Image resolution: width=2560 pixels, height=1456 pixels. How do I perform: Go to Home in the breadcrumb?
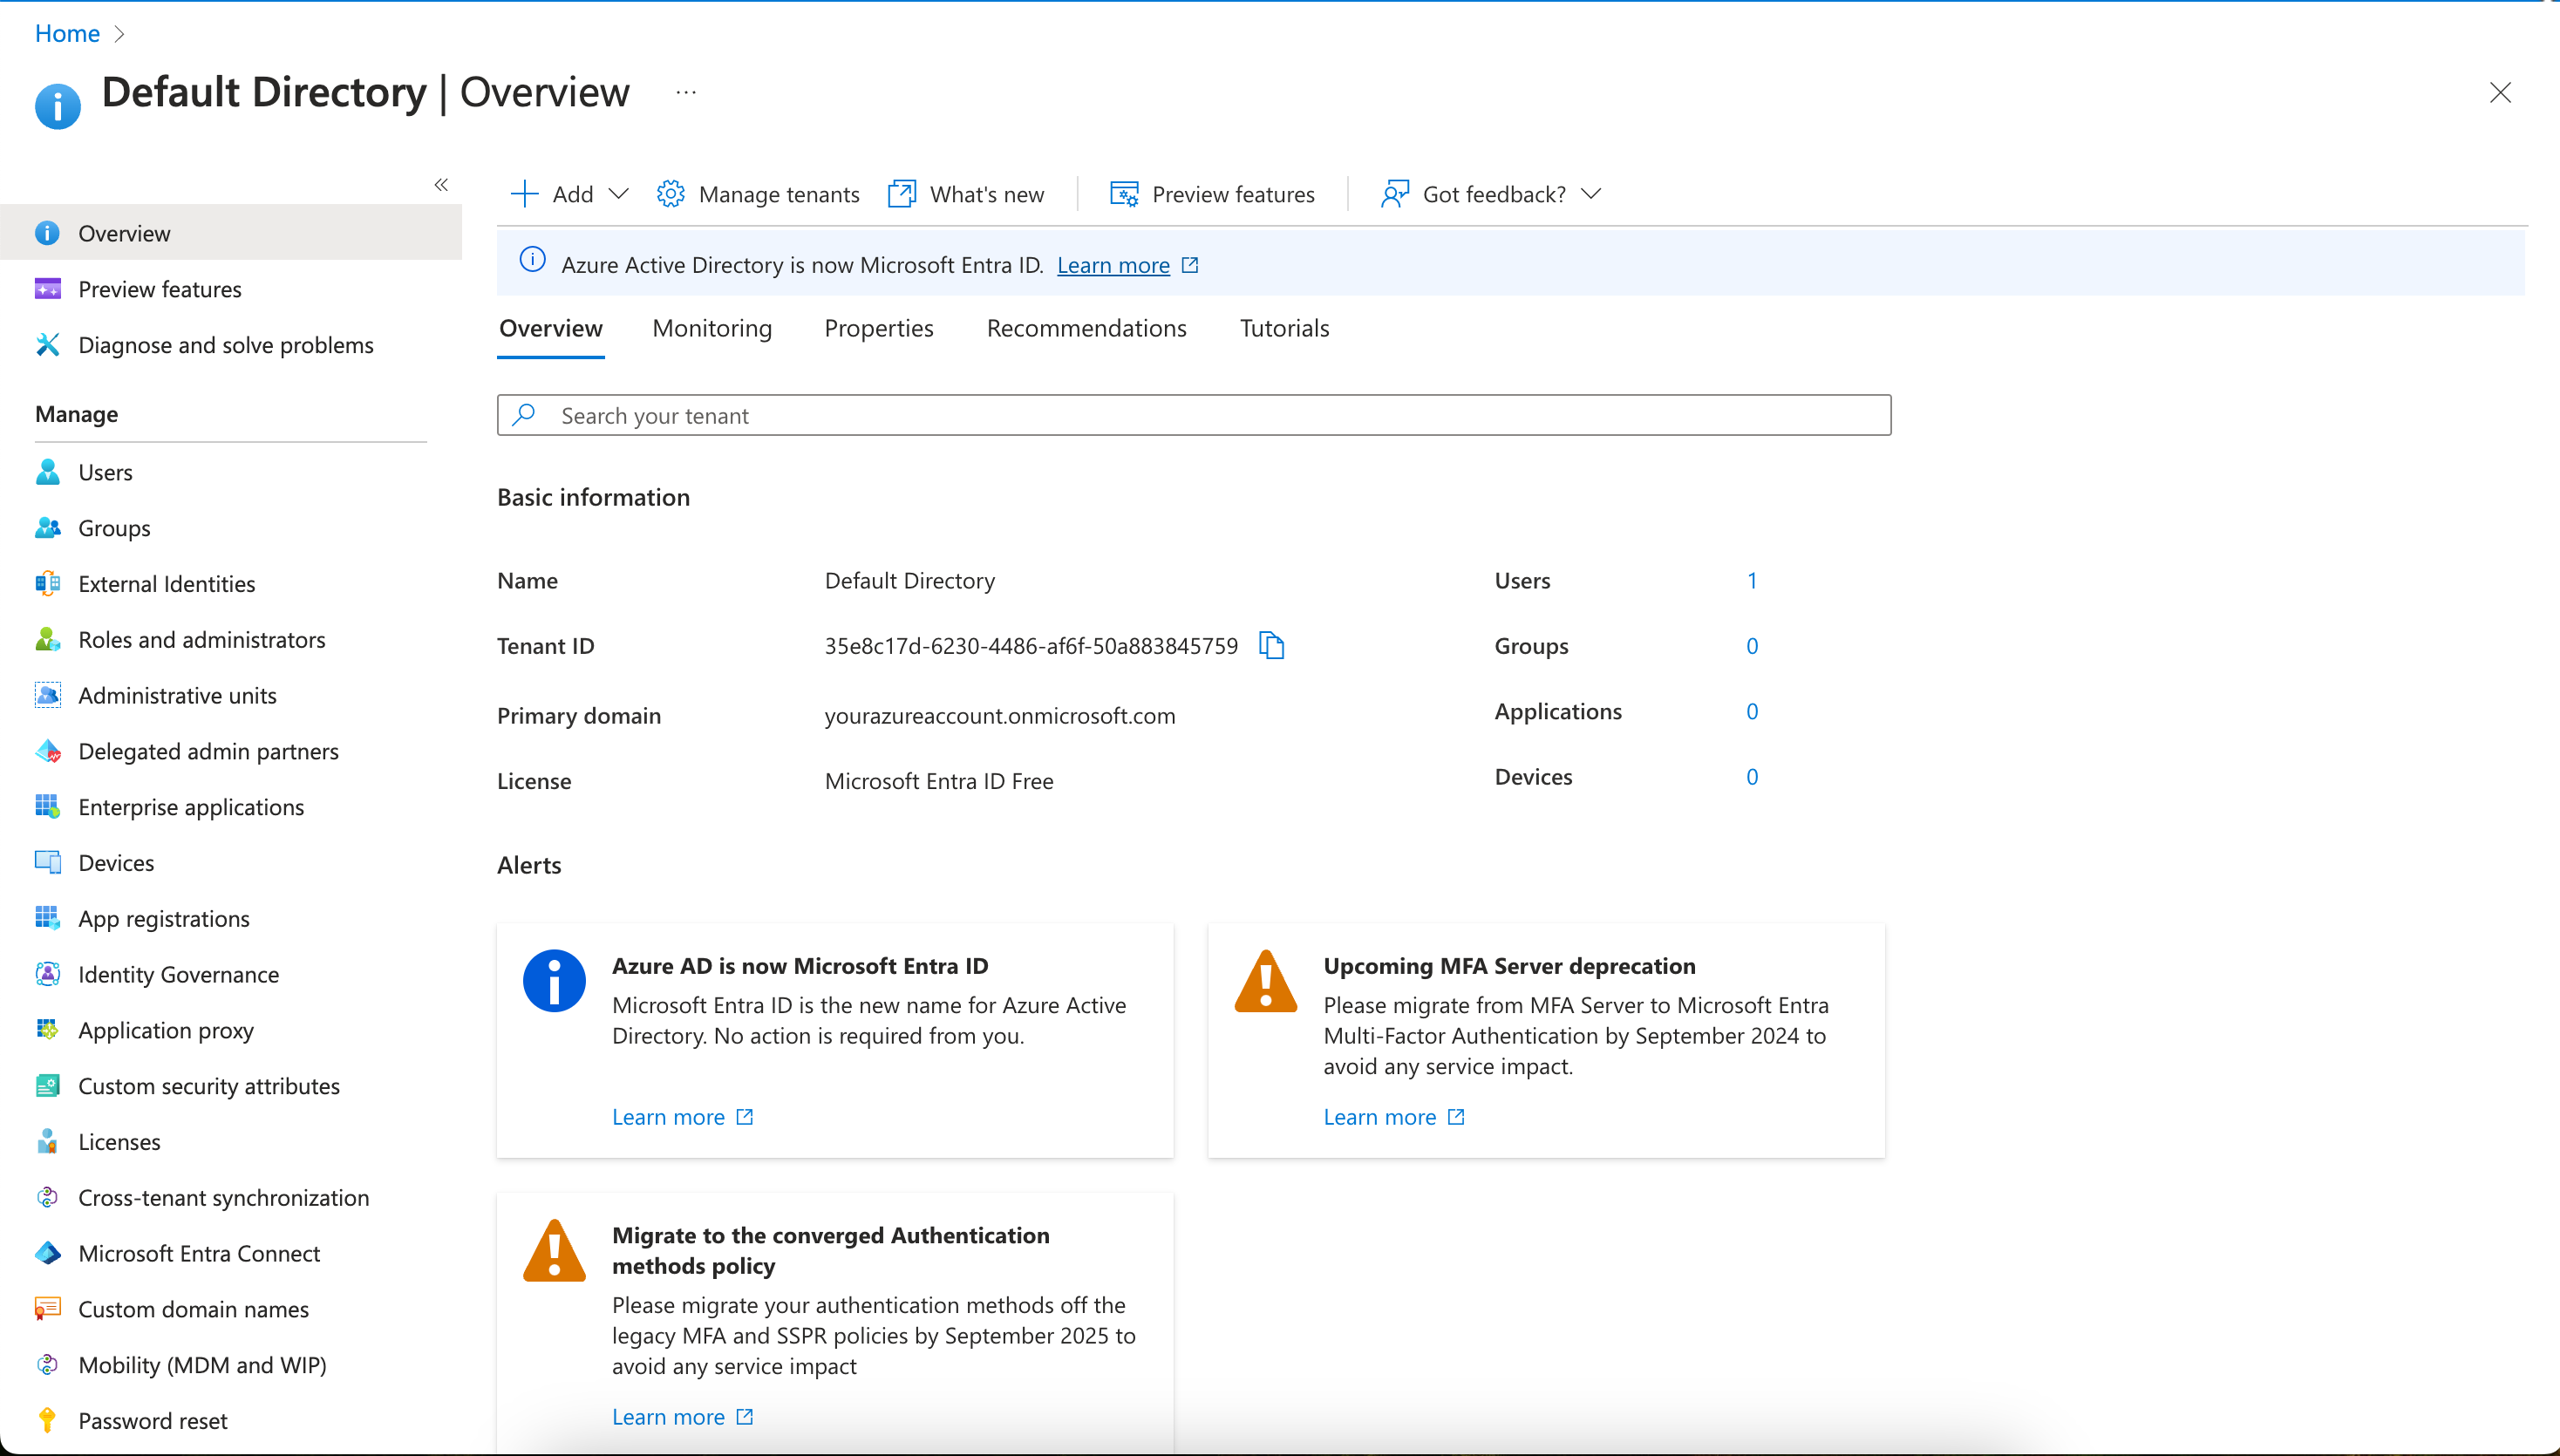[67, 33]
